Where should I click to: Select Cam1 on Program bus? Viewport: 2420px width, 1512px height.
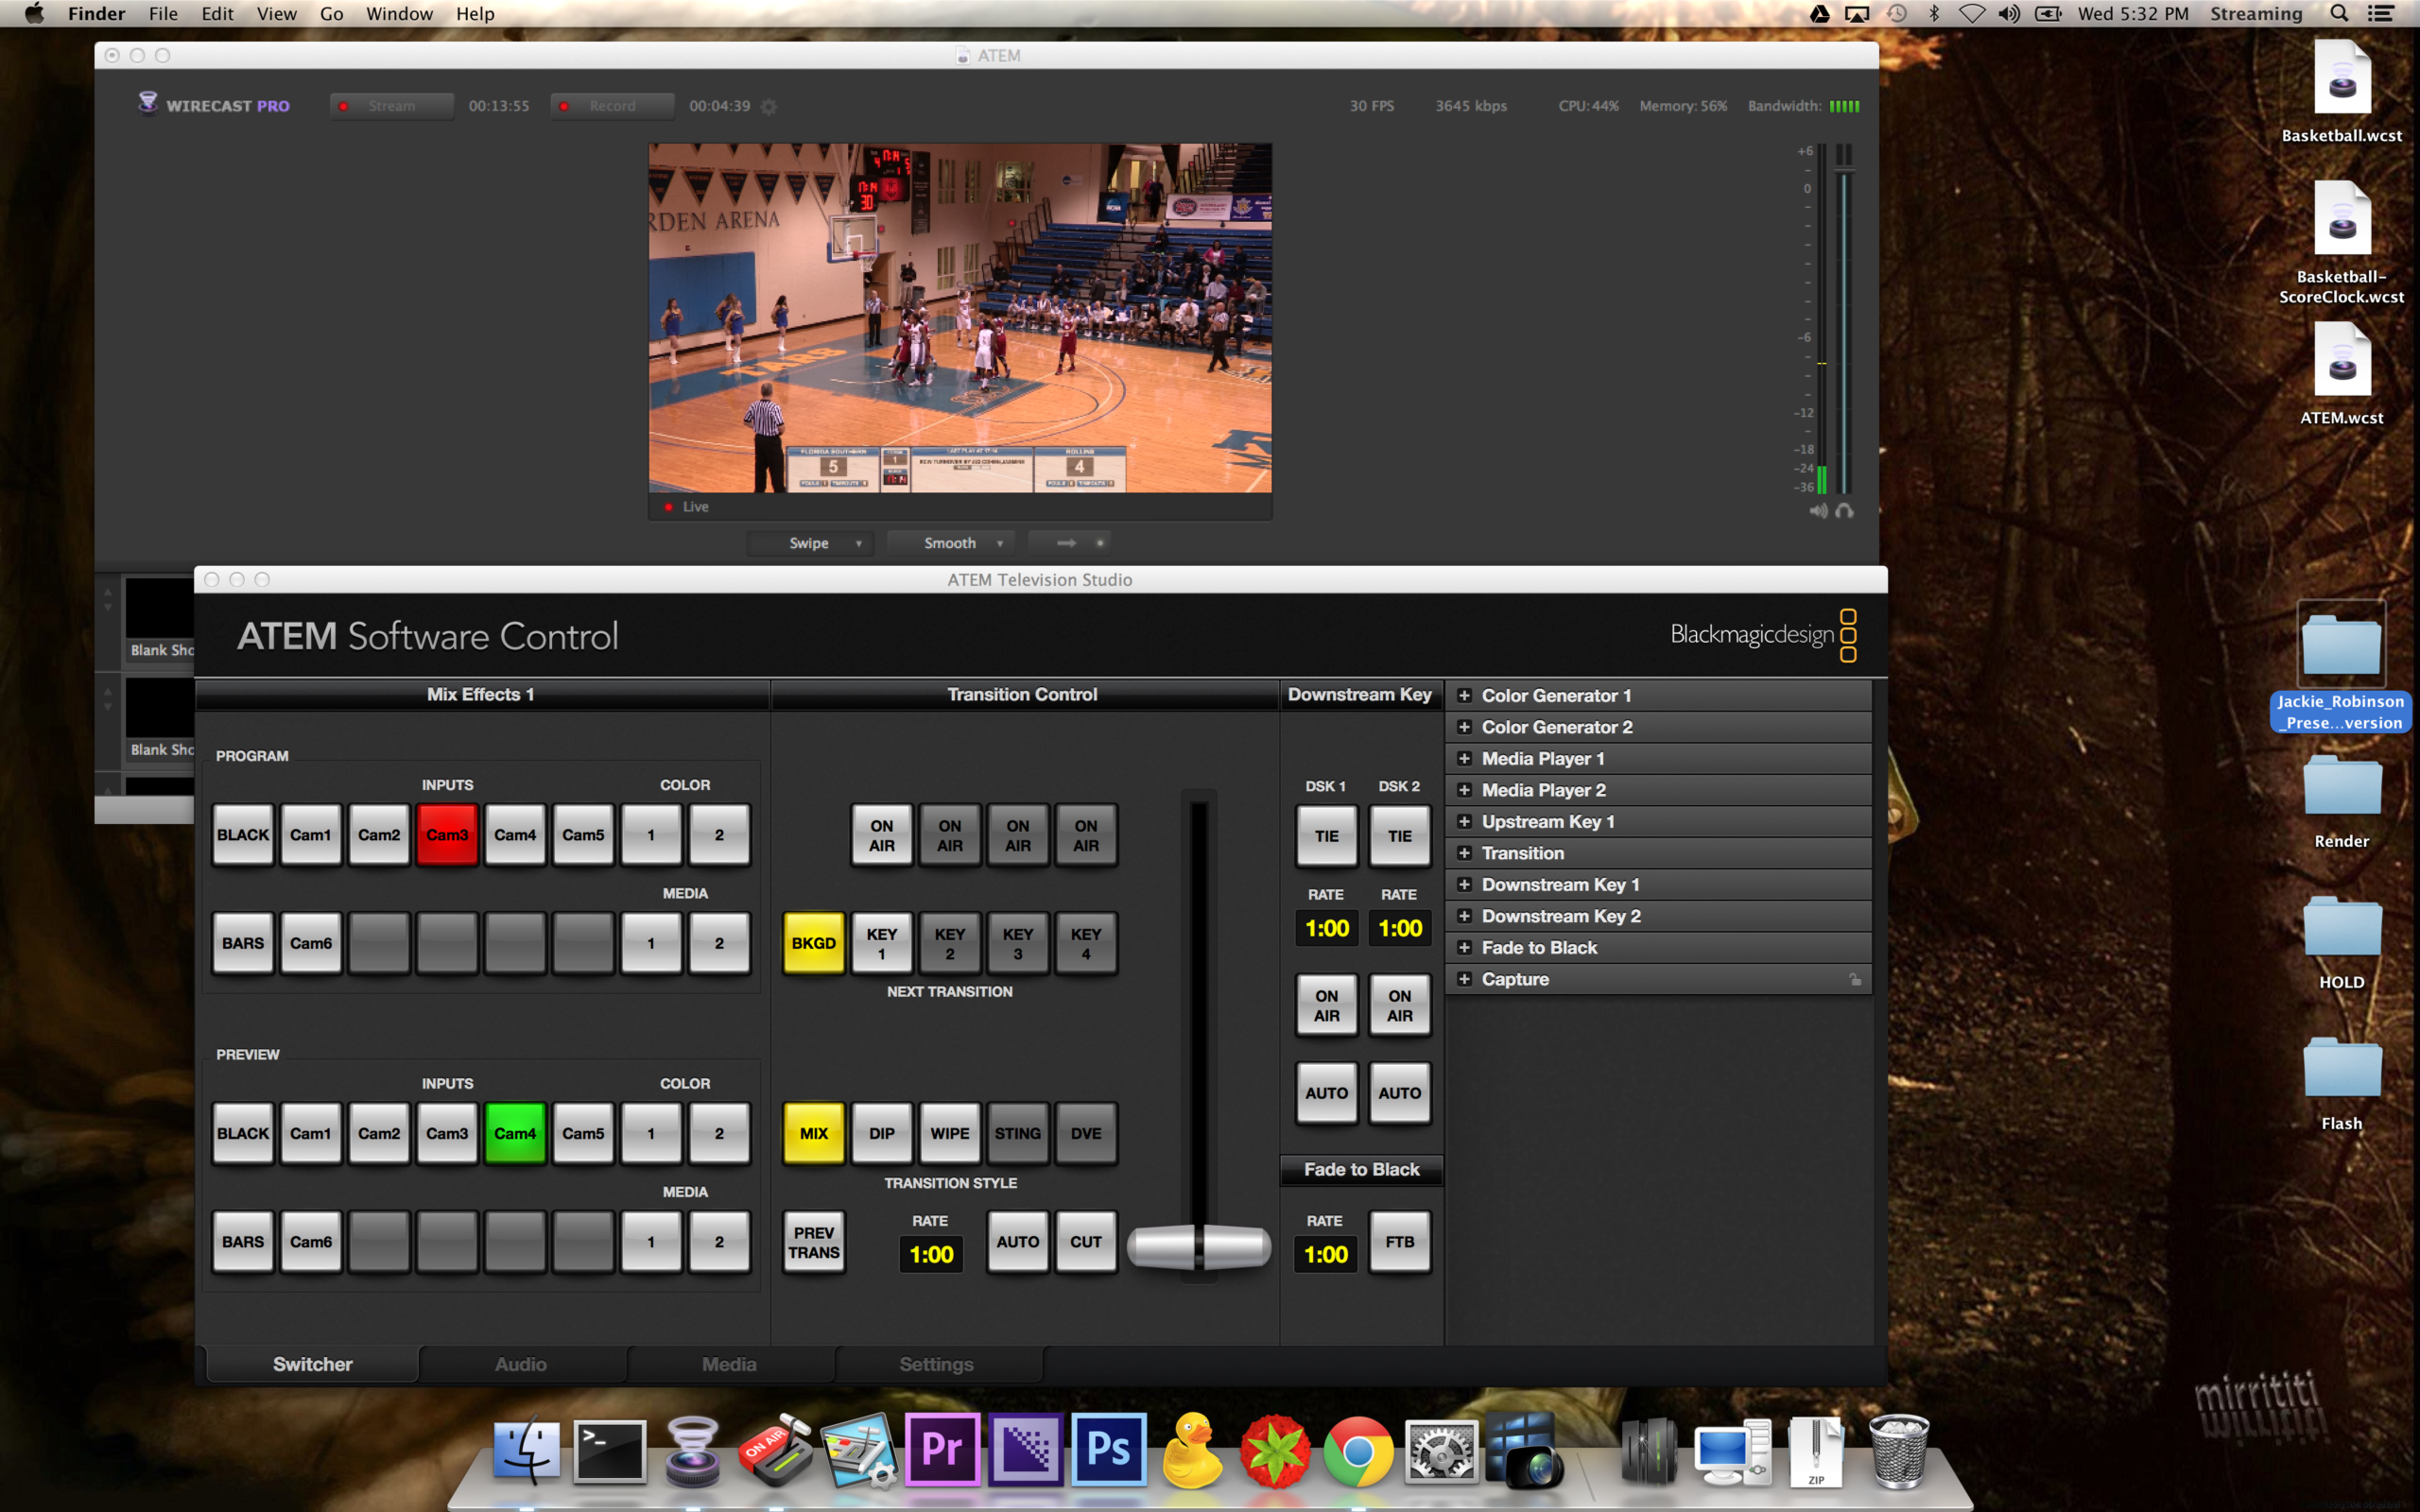point(310,835)
